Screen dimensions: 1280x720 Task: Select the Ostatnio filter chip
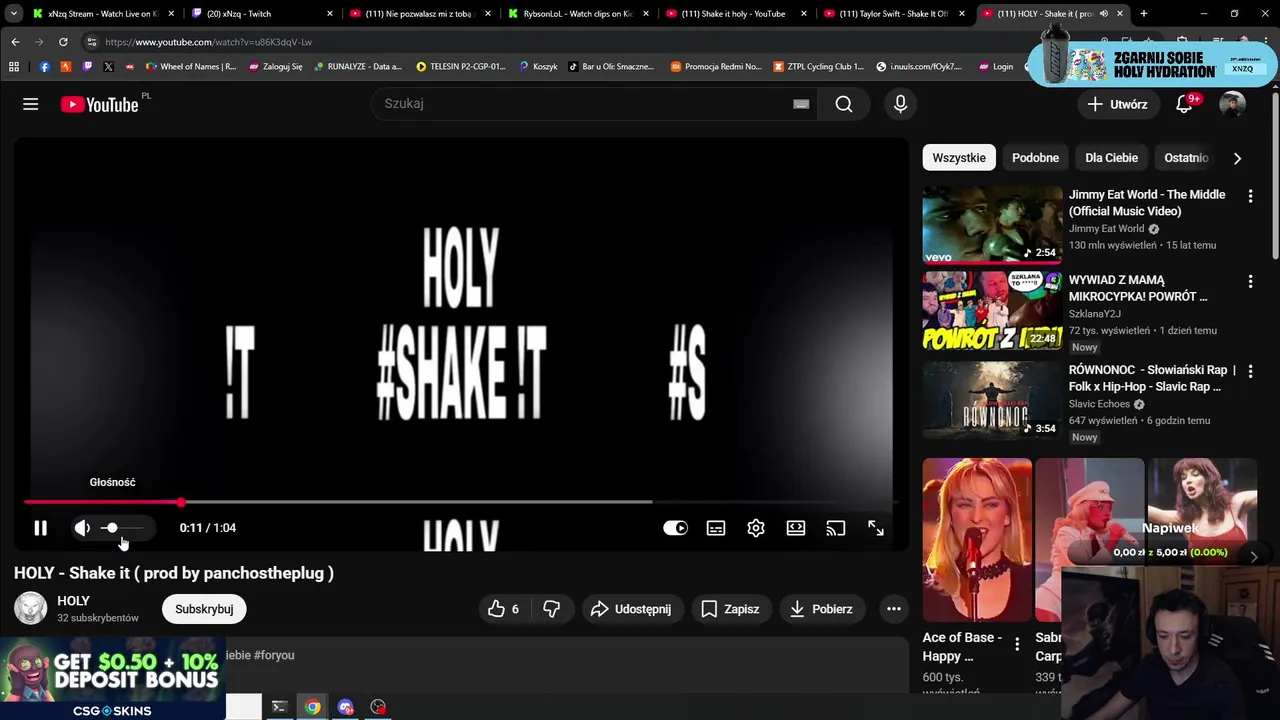point(1187,158)
